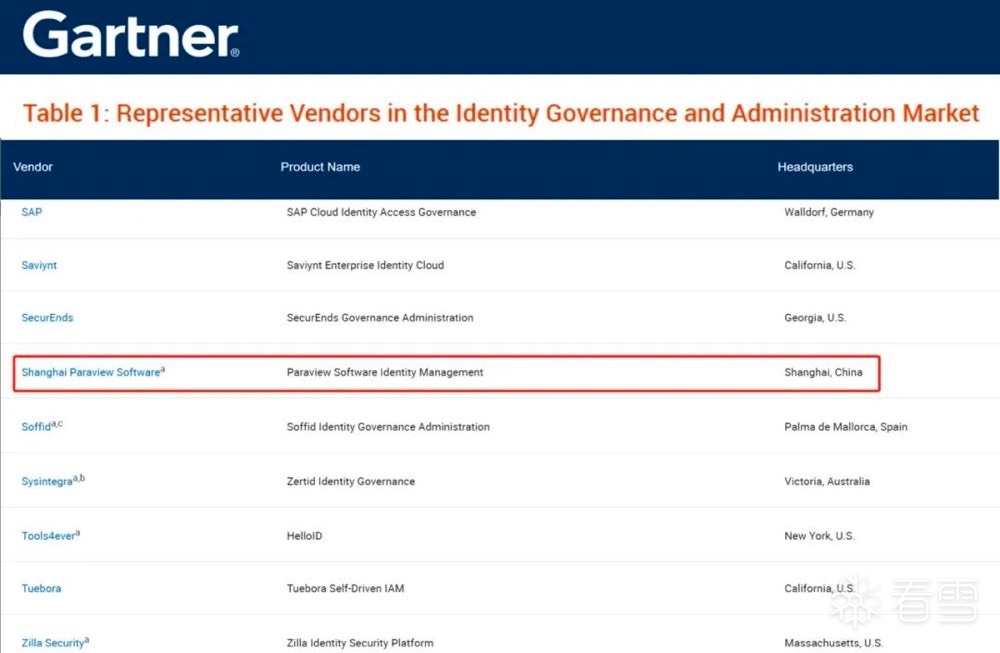This screenshot has width=1000, height=653.
Task: Open the Shanghai Paraview Software link
Action: (x=93, y=372)
